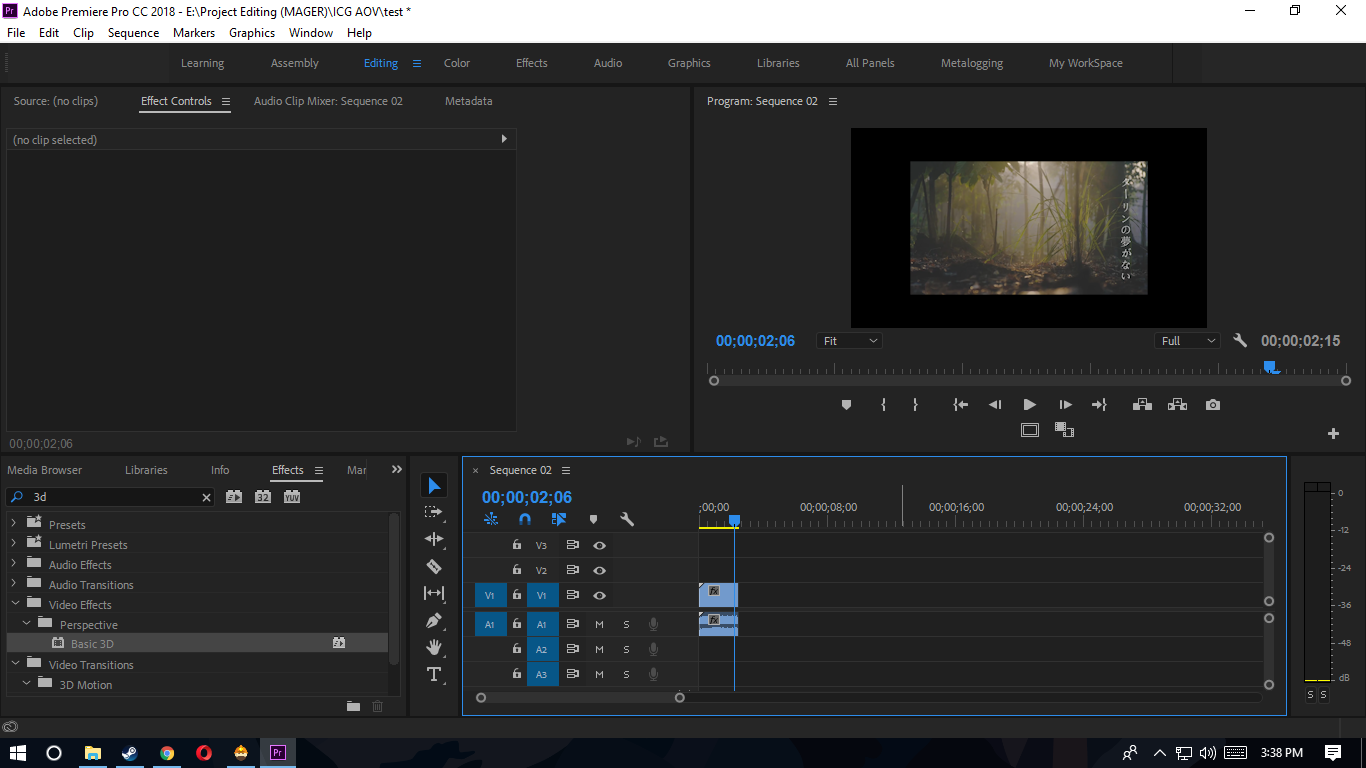Switch to the Color workspace tab
Image resolution: width=1366 pixels, height=768 pixels.
[457, 63]
